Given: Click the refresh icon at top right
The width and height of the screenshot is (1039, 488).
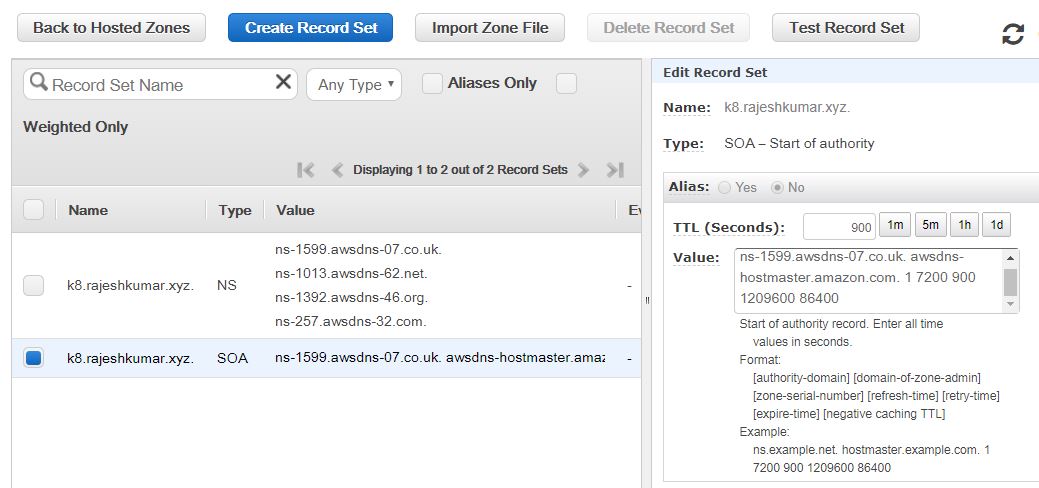Looking at the screenshot, I should pyautogui.click(x=1012, y=35).
